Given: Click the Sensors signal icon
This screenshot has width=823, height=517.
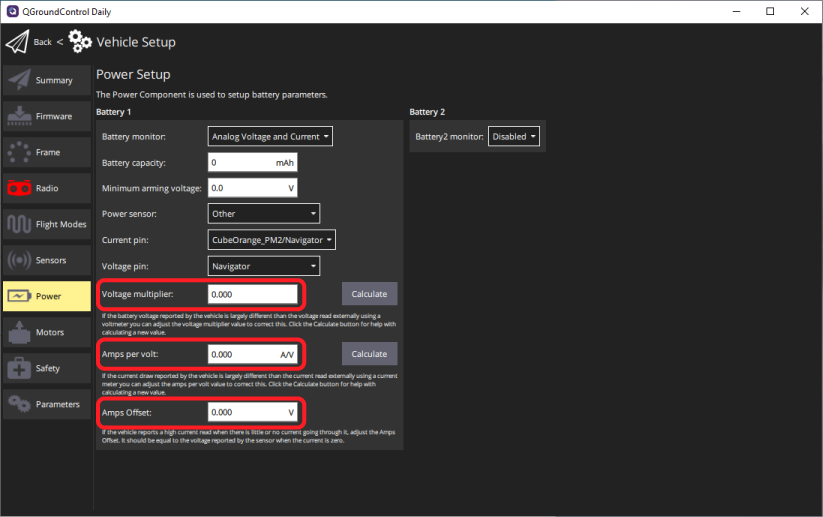Looking at the screenshot, I should click(19, 260).
